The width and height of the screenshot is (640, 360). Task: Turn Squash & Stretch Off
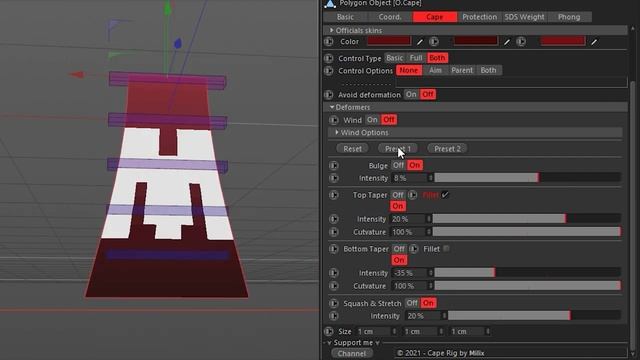point(412,303)
